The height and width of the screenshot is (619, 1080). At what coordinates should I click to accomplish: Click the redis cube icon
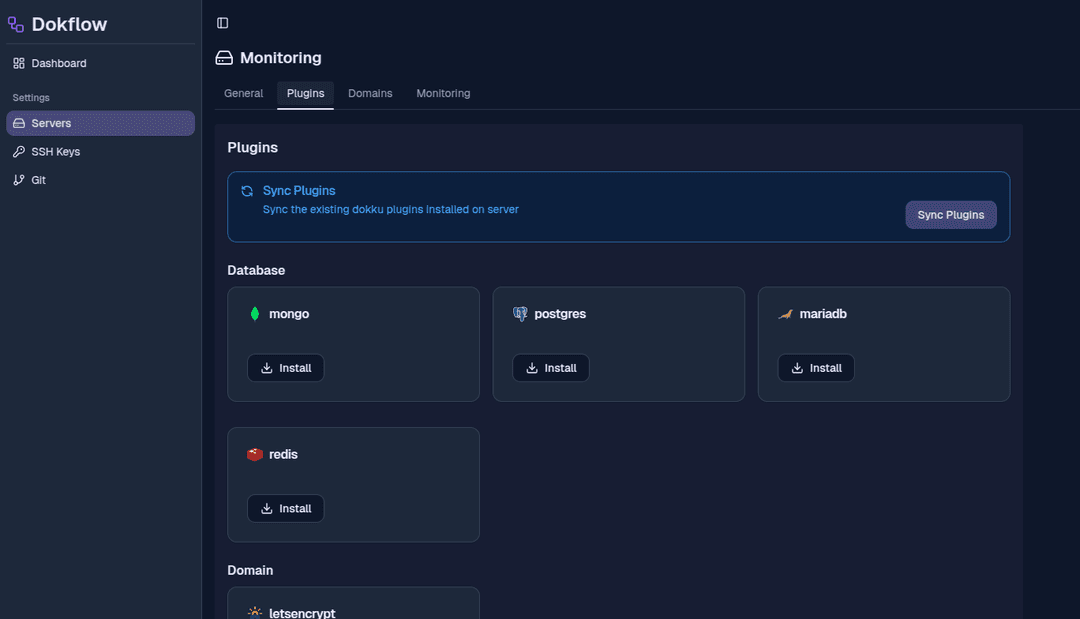point(255,454)
